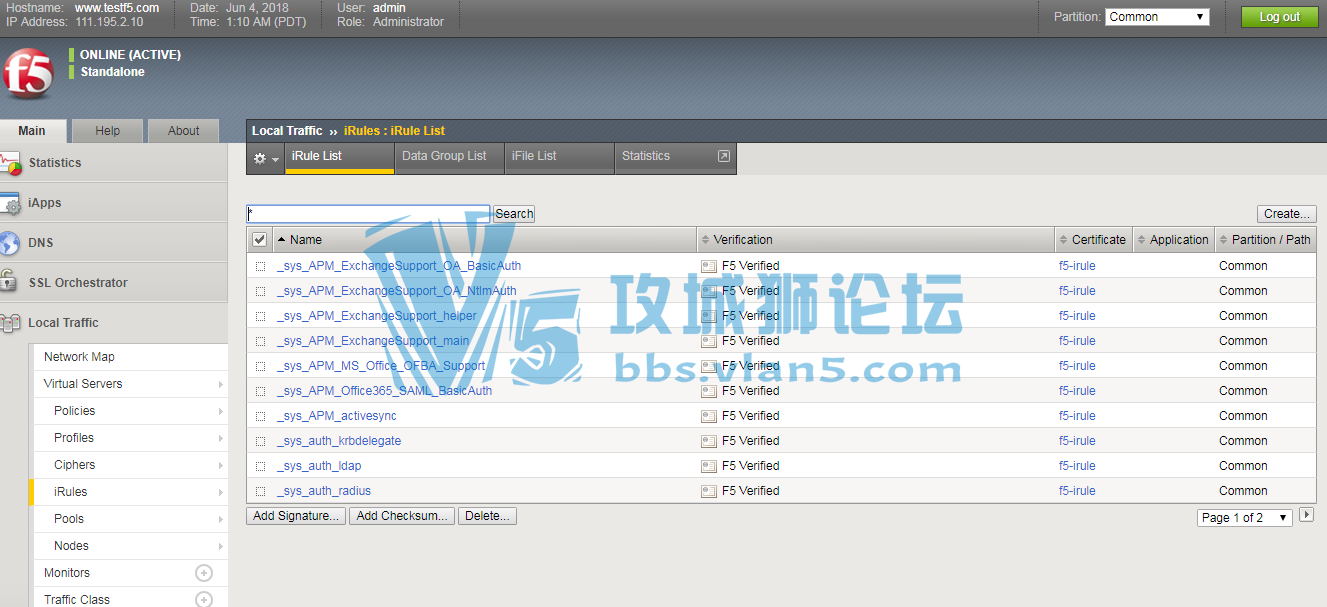Click the Delete... button

[488, 516]
